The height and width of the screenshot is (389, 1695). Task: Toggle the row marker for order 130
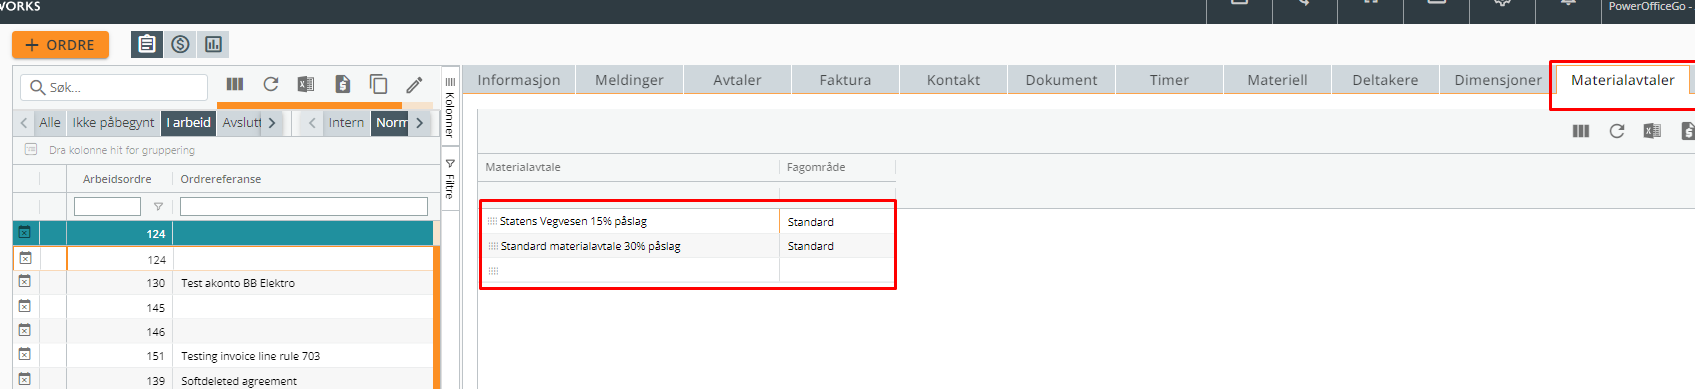(25, 282)
